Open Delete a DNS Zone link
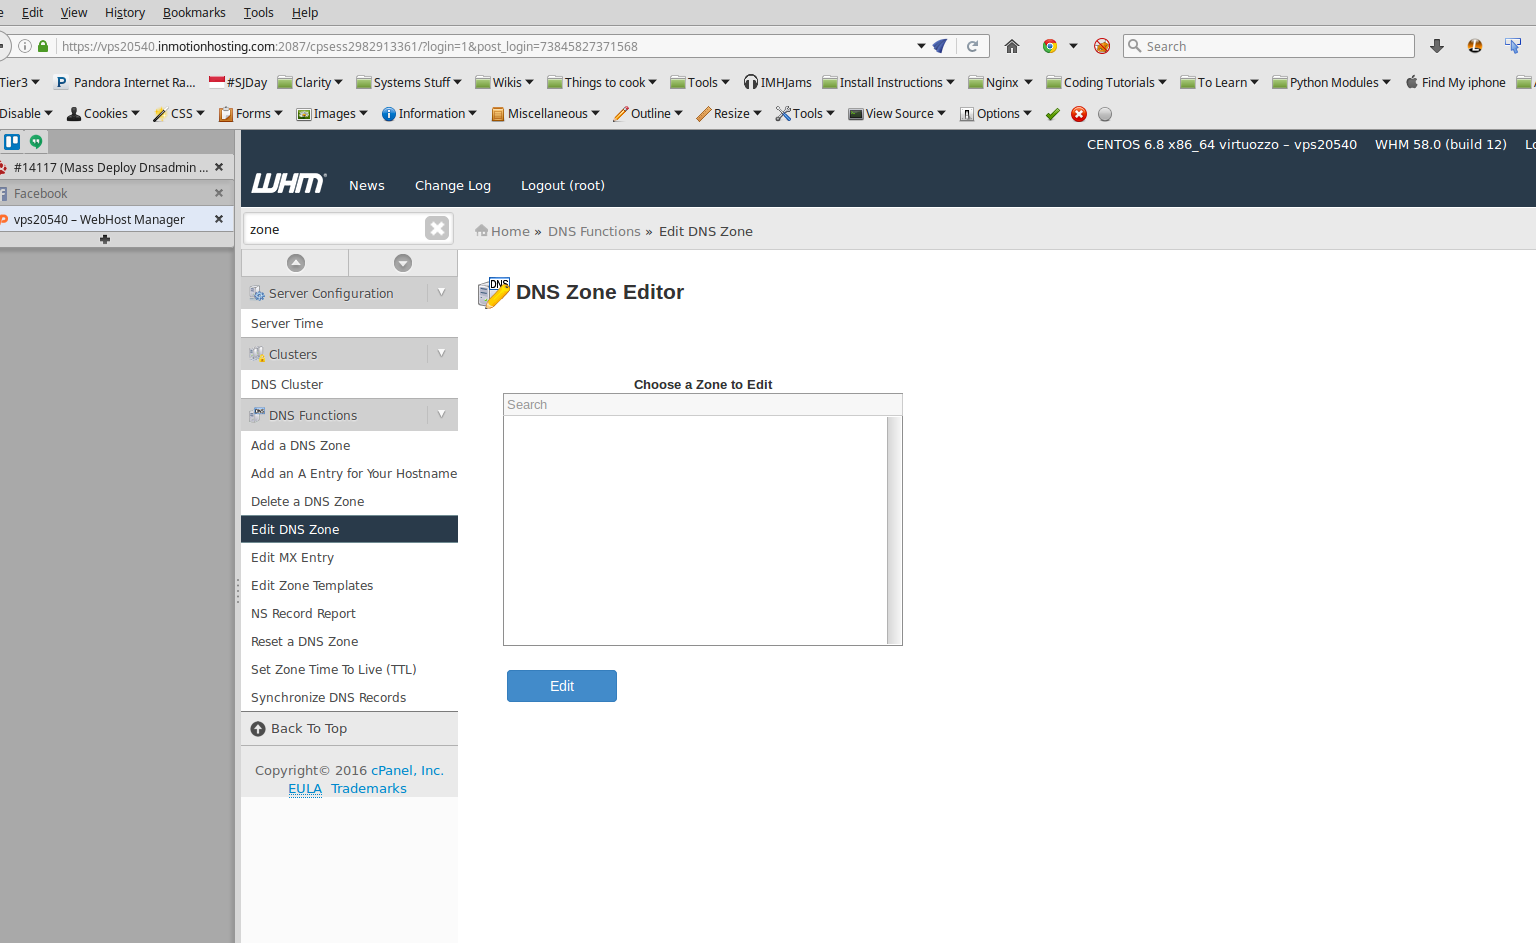Viewport: 1536px width, 943px height. coord(307,502)
